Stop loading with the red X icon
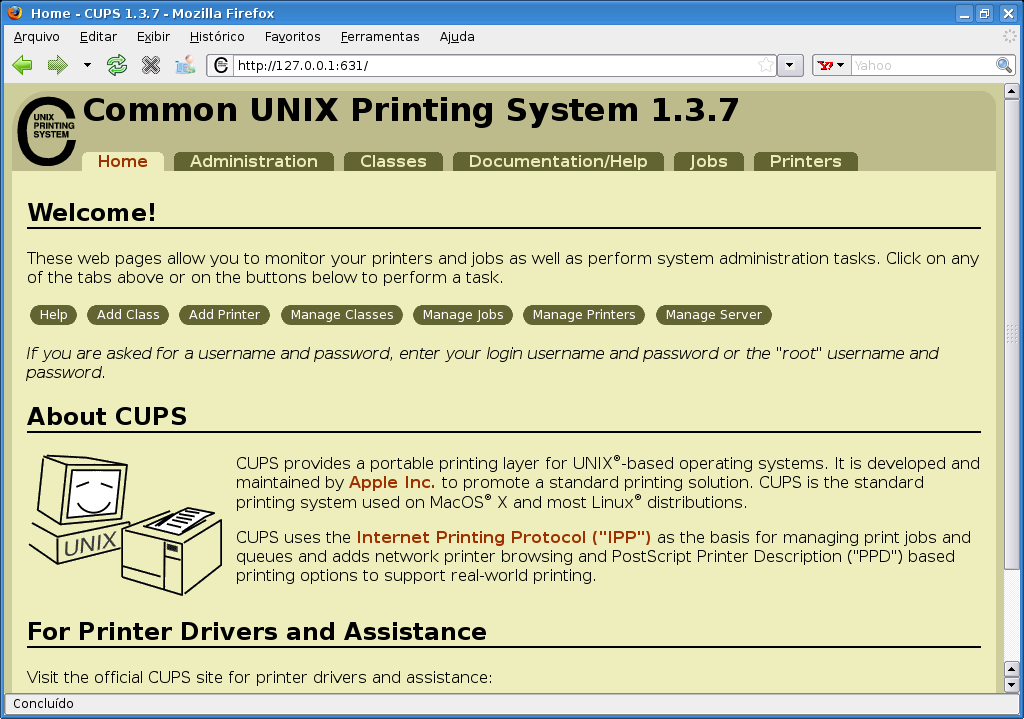Viewport: 1024px width, 719px height. [151, 65]
